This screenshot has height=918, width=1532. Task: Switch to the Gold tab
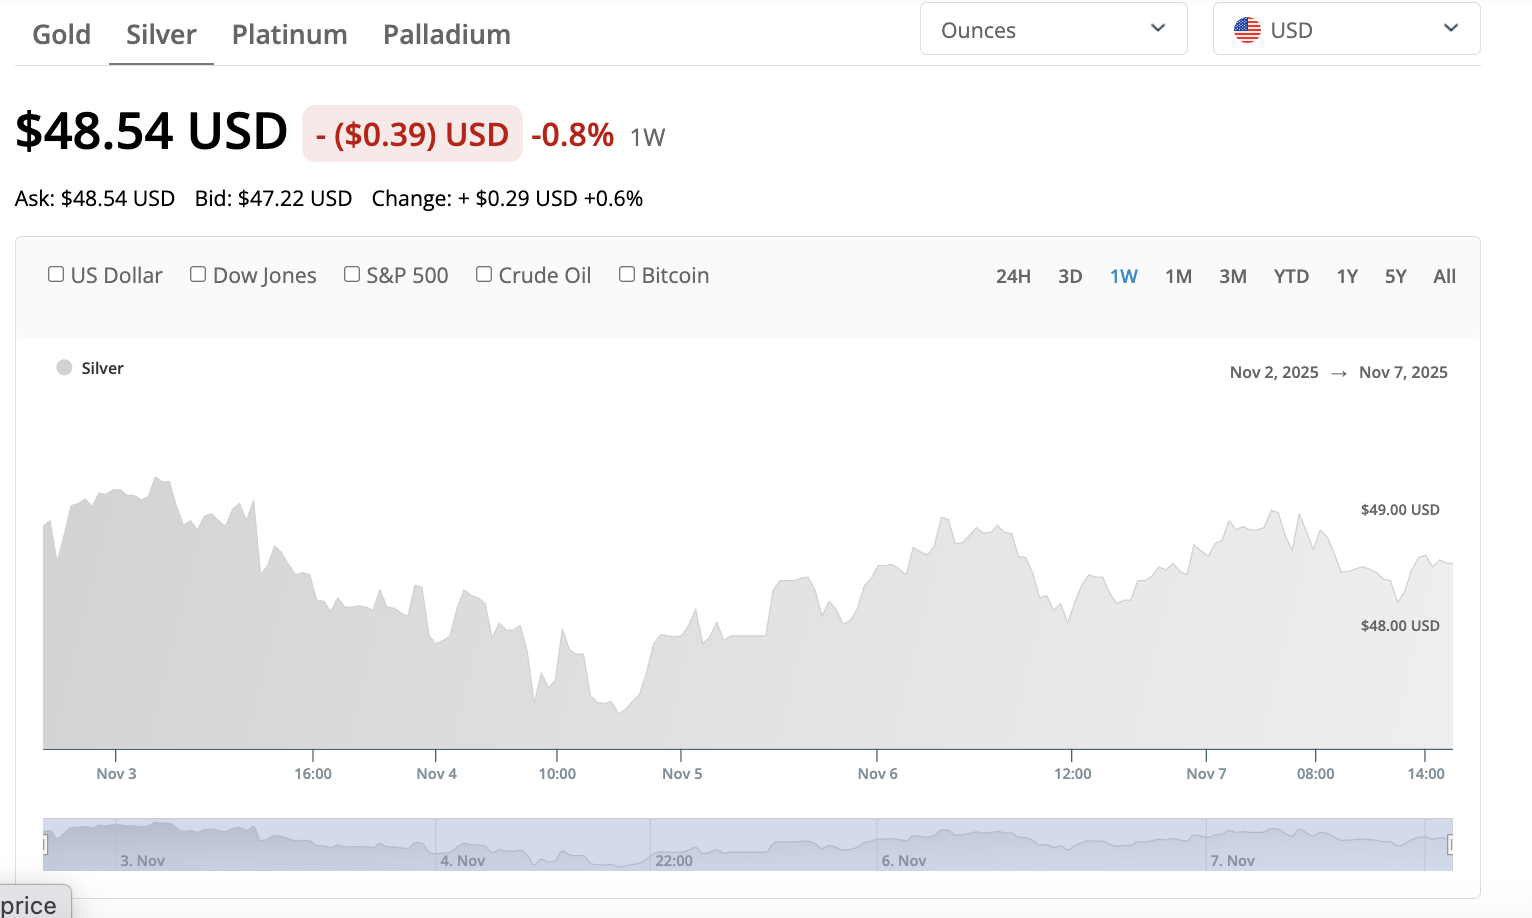[x=62, y=35]
